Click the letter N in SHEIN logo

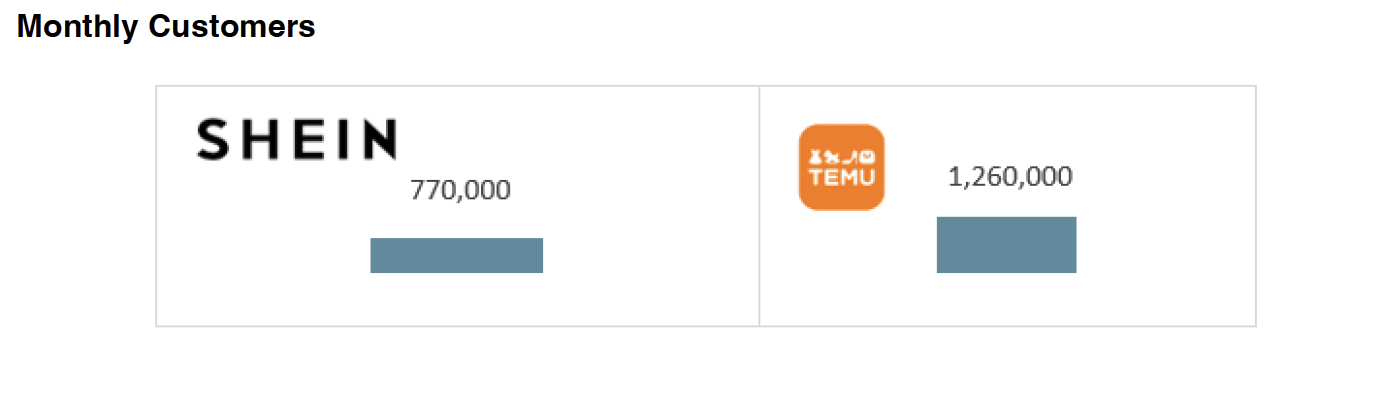379,139
